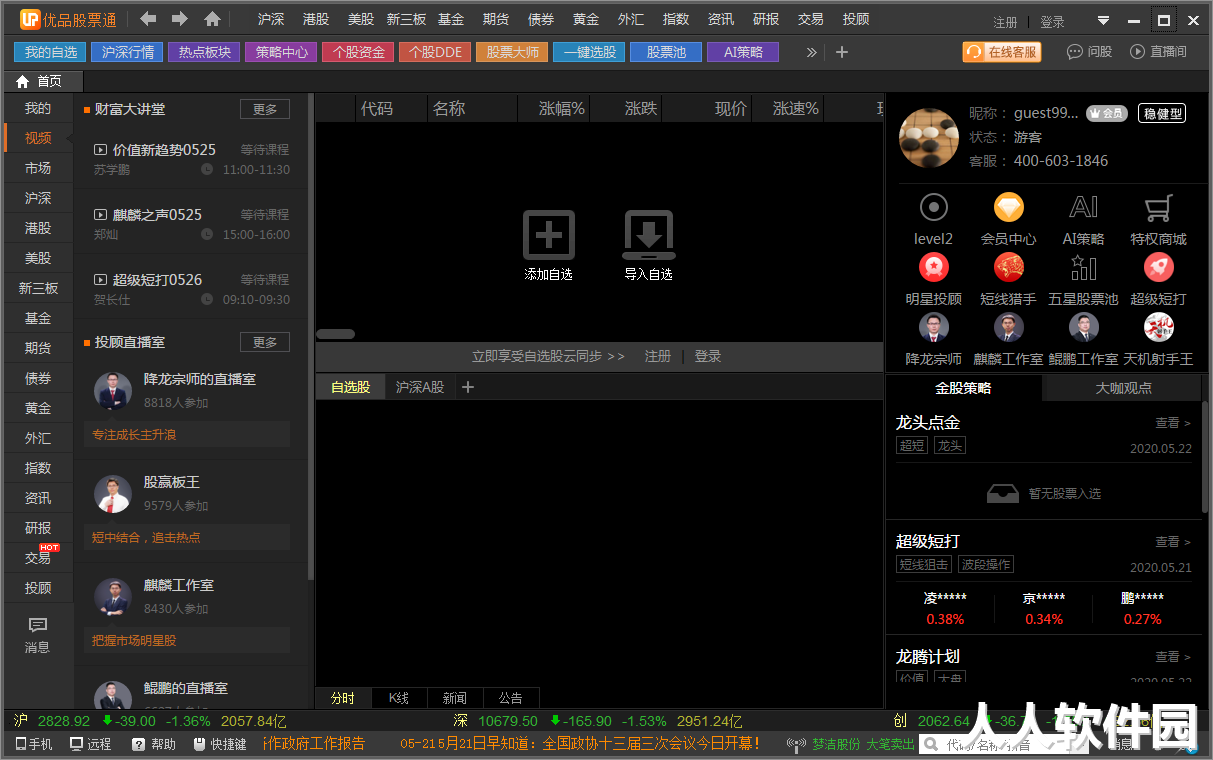Click the 添加自选 plus icon
The height and width of the screenshot is (760, 1213).
click(549, 236)
